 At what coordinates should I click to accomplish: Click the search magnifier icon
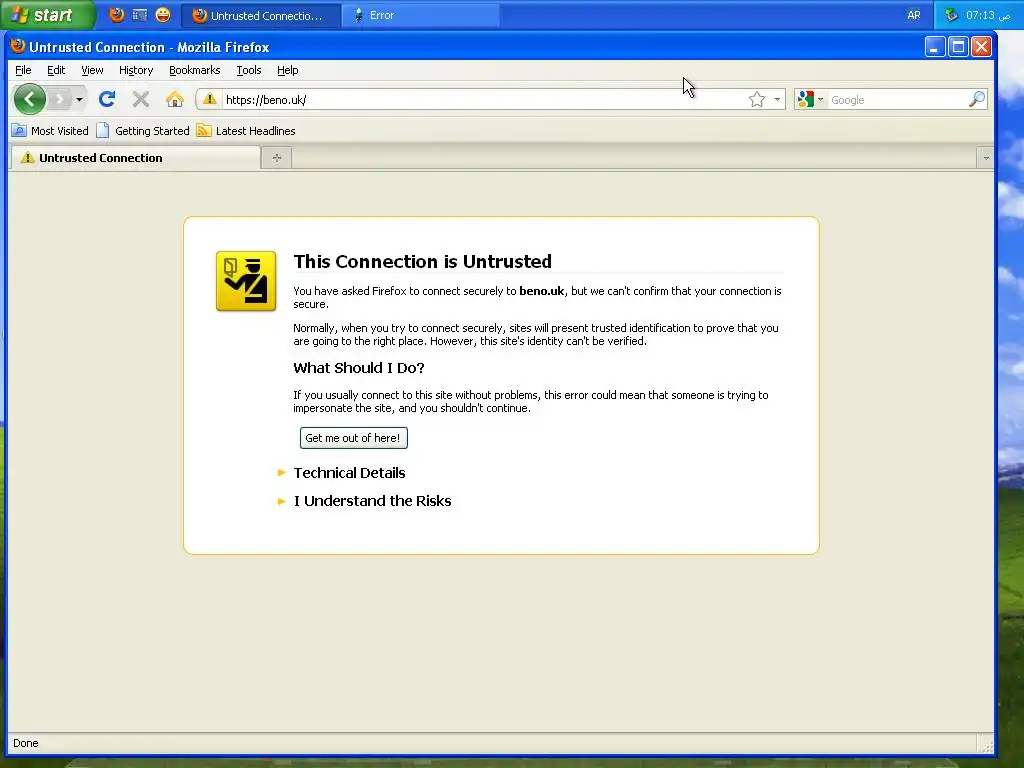coord(977,99)
